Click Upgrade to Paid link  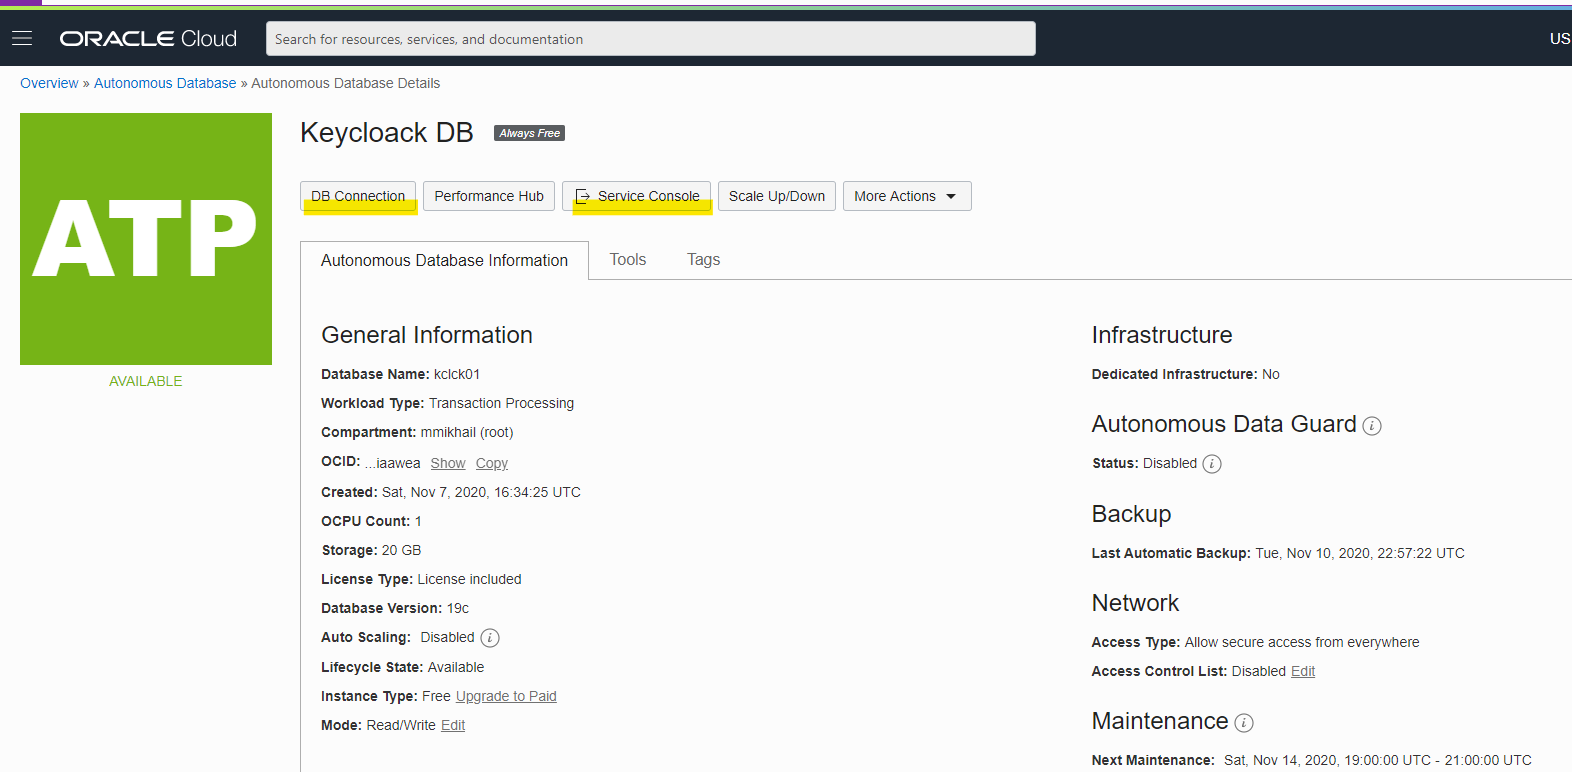(x=506, y=696)
